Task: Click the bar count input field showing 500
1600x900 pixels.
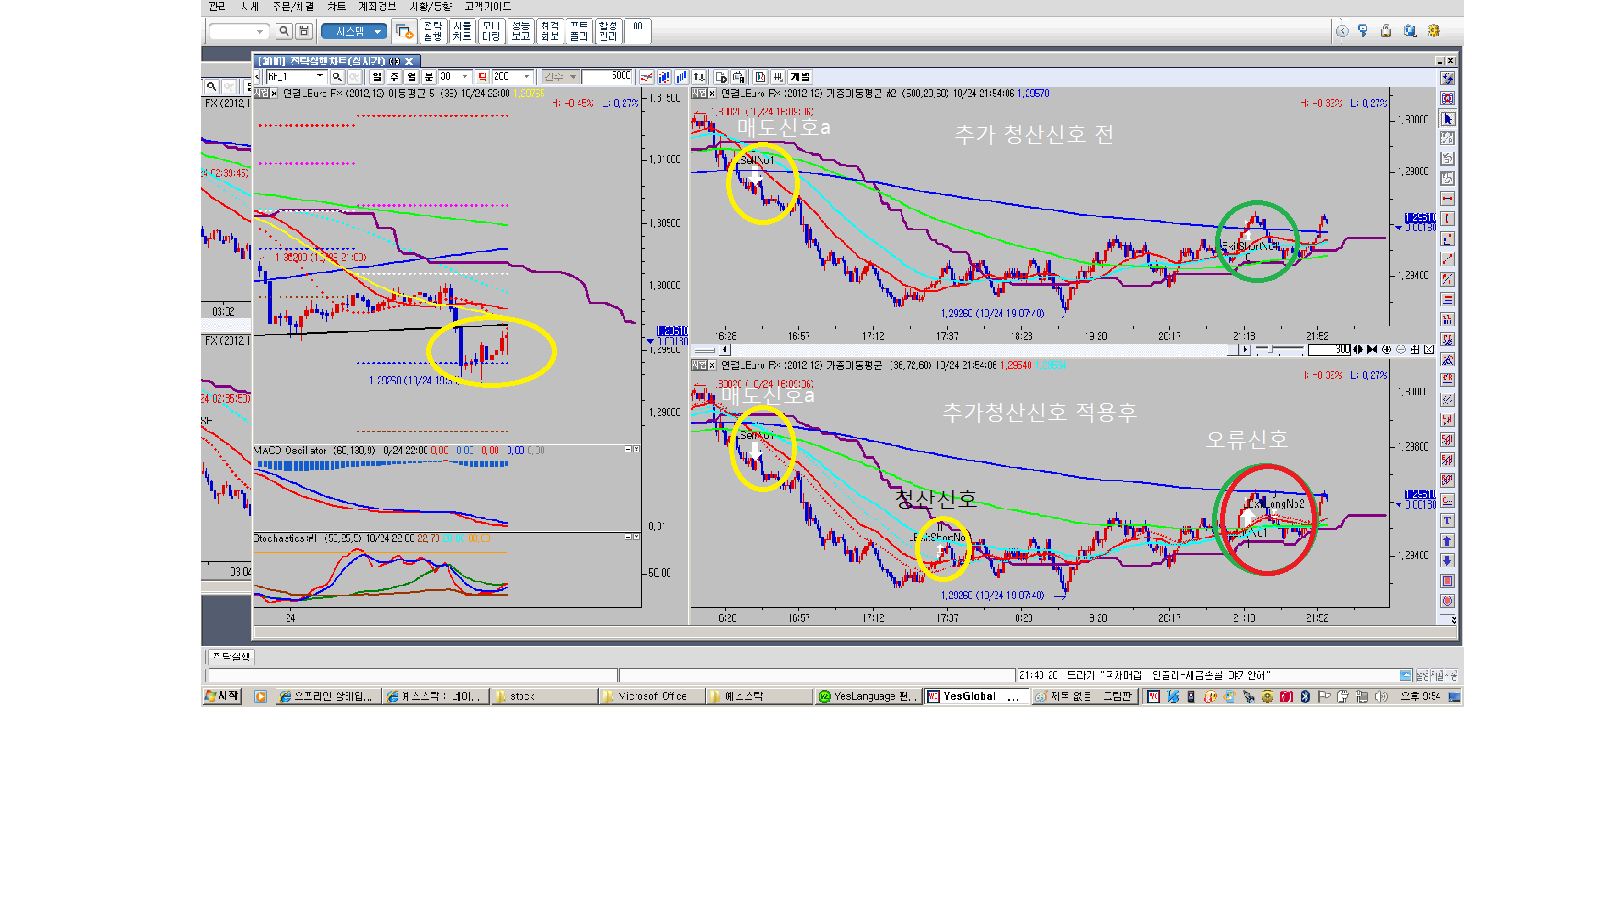Action: pyautogui.click(x=609, y=77)
